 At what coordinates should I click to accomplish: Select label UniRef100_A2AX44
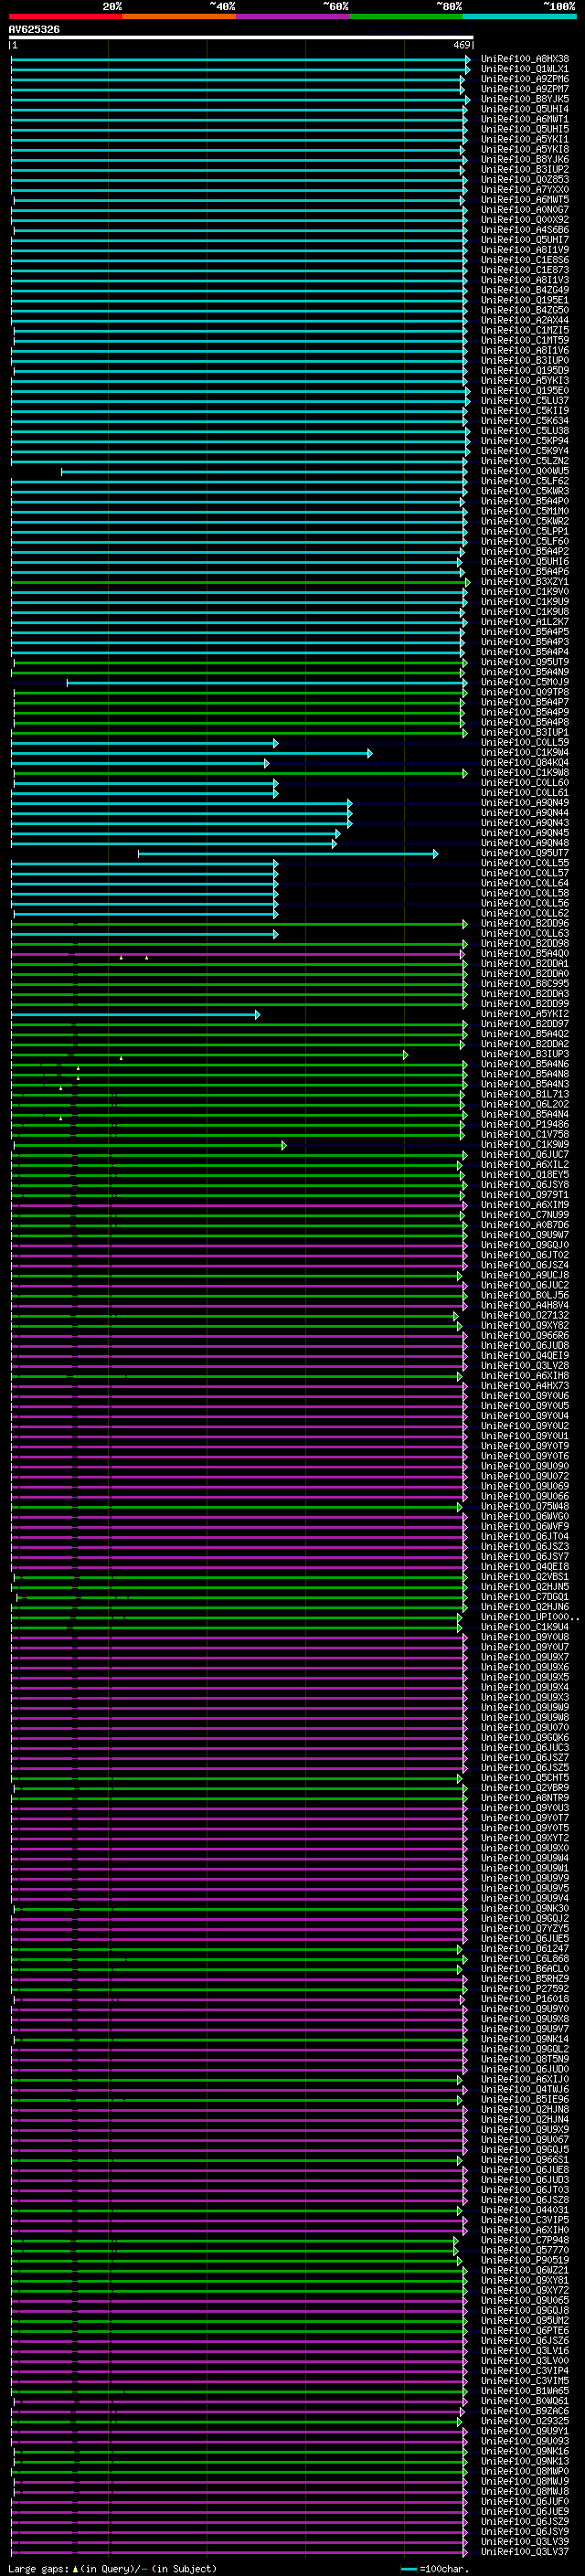[x=524, y=320]
